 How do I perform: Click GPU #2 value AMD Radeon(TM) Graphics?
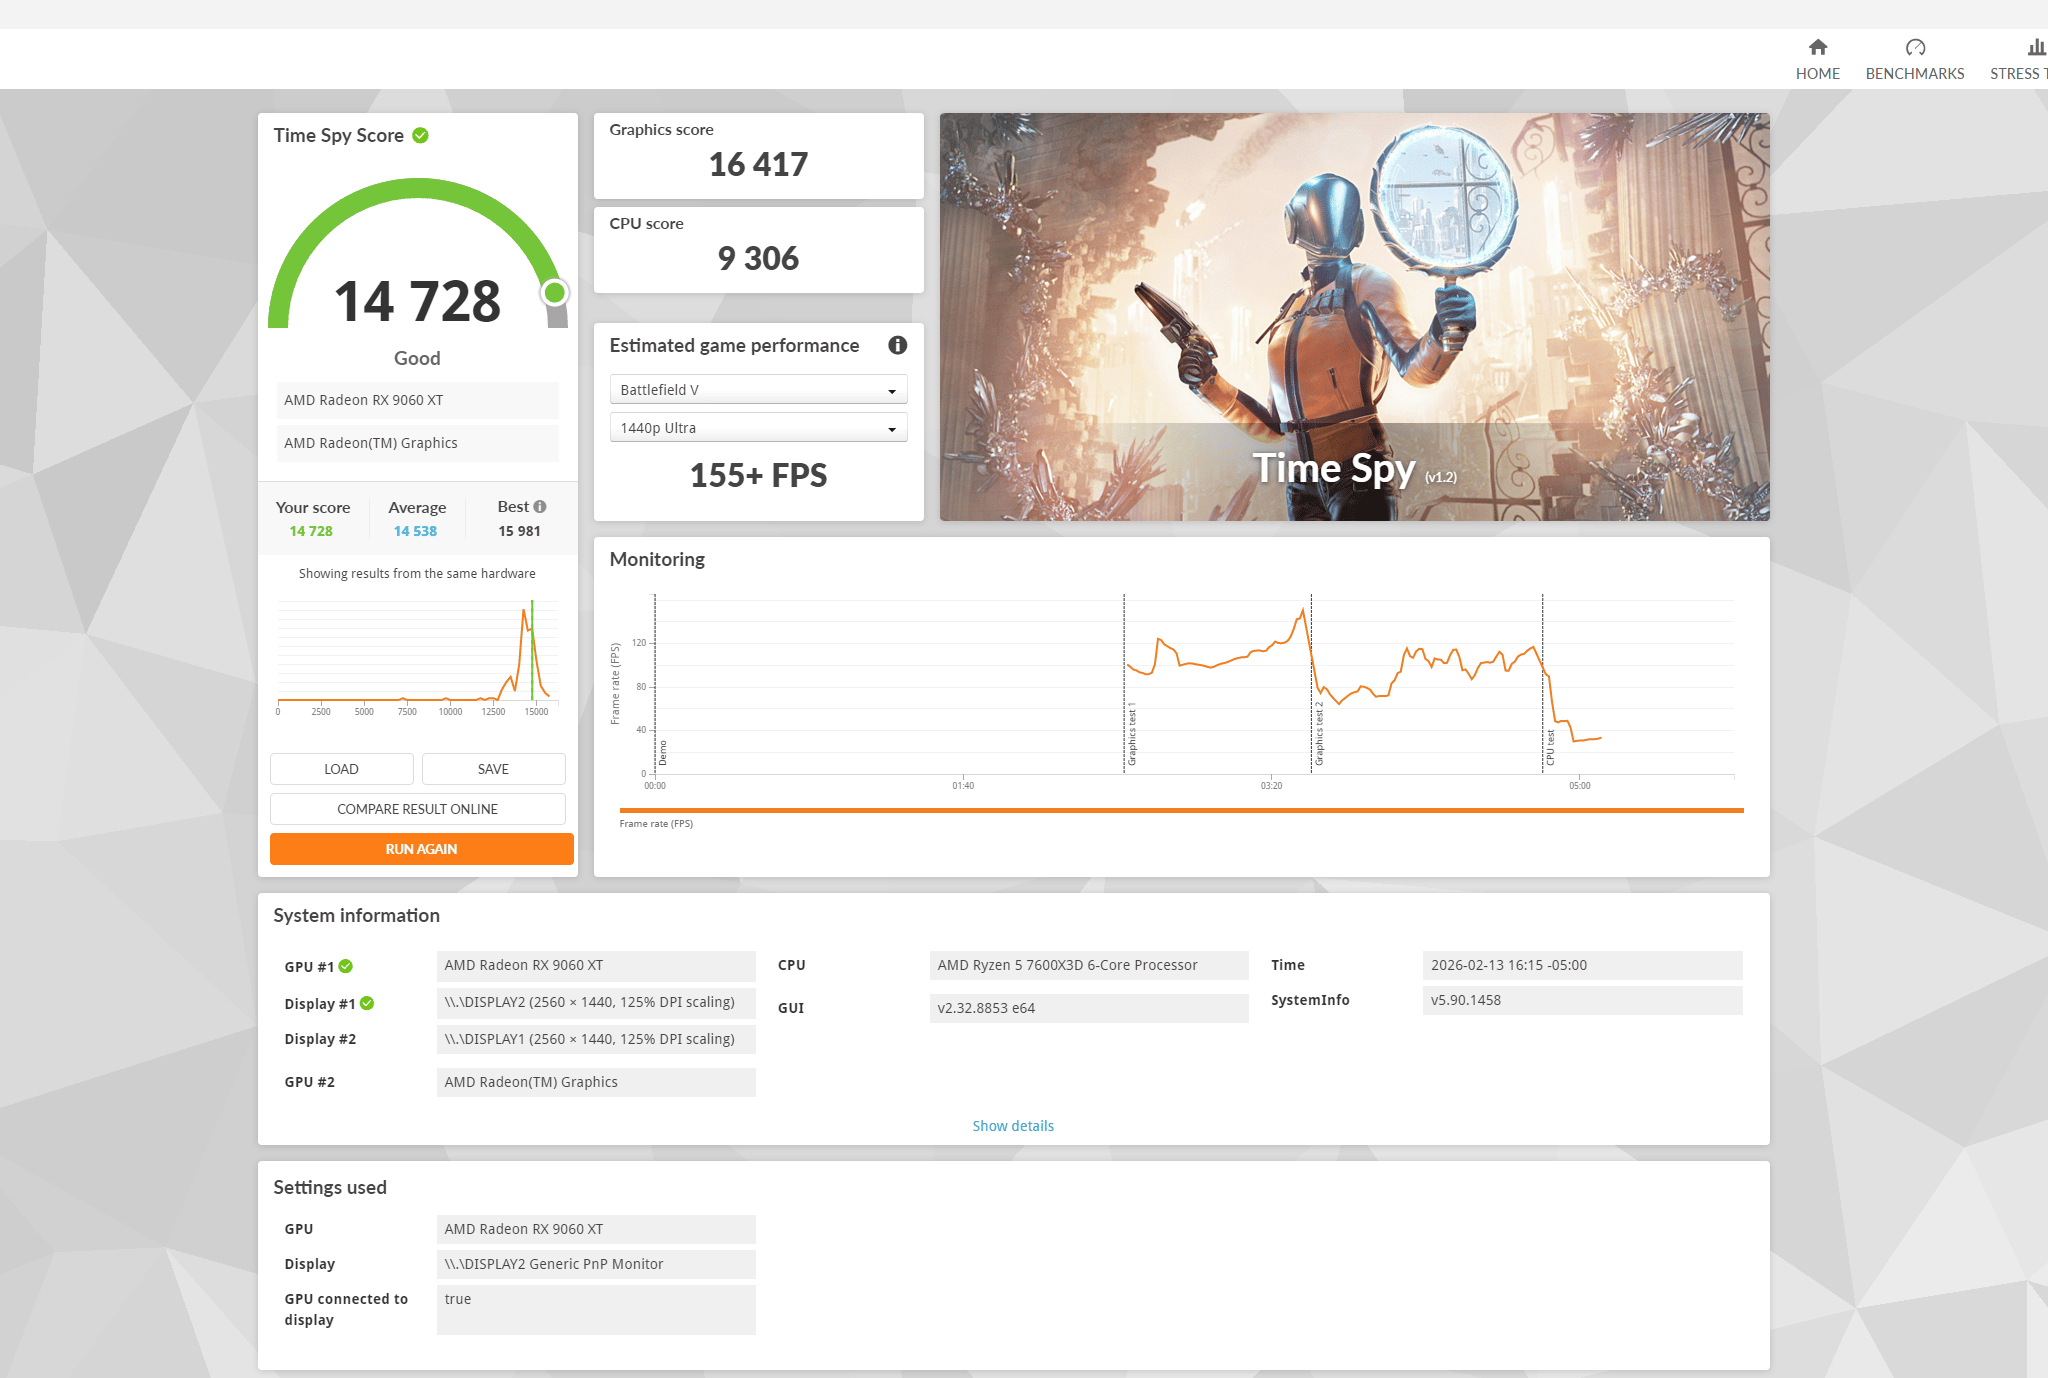point(596,1082)
